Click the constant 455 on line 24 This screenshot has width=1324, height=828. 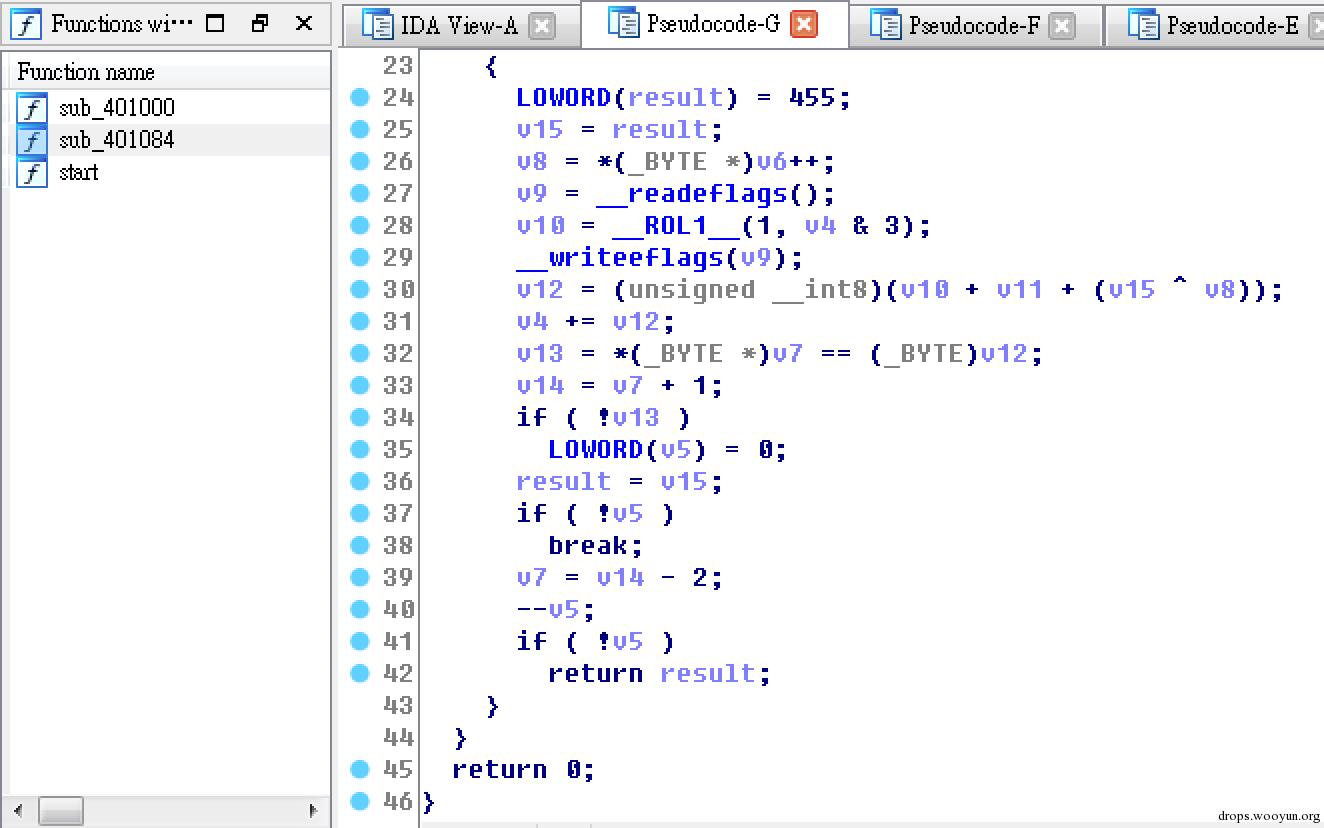click(812, 98)
